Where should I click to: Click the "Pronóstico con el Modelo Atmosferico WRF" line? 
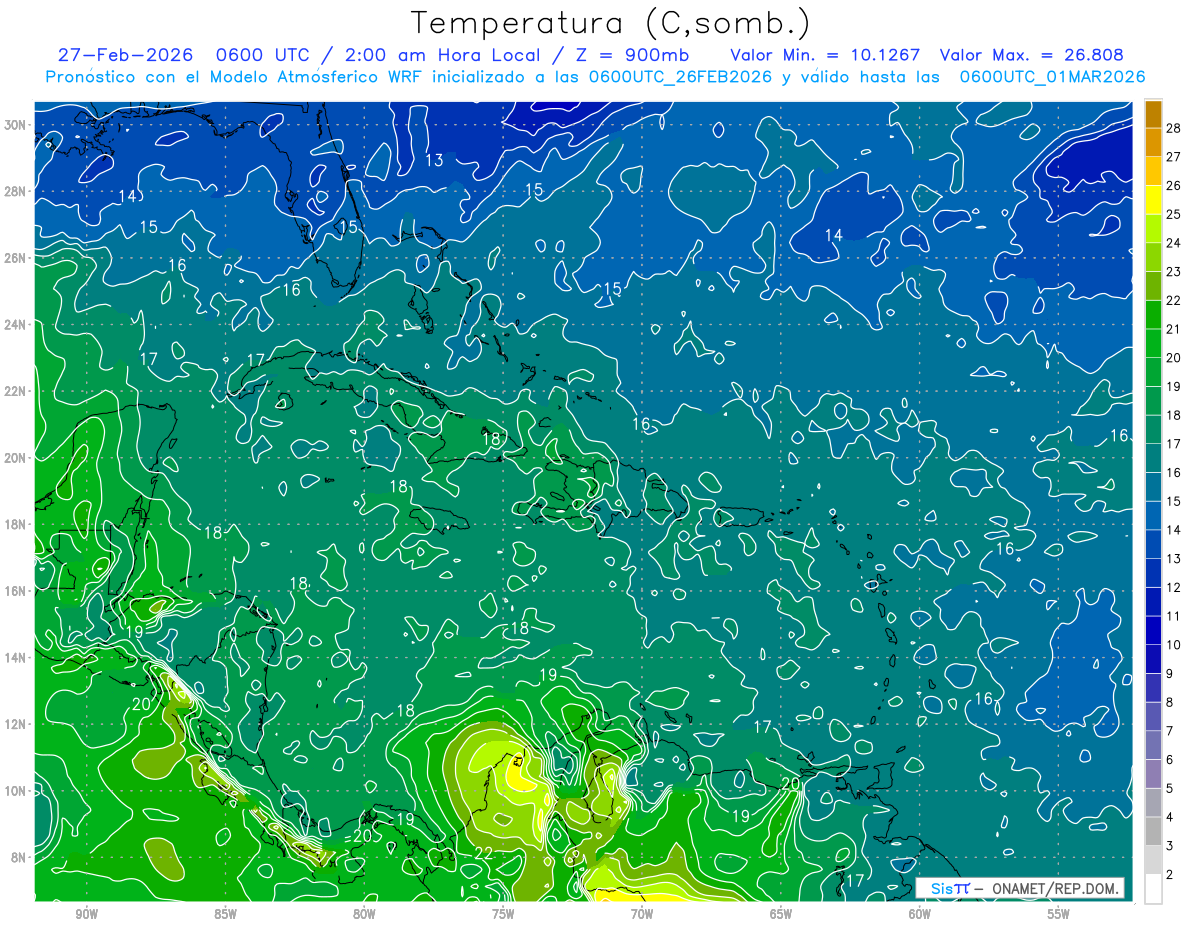[x=596, y=77]
